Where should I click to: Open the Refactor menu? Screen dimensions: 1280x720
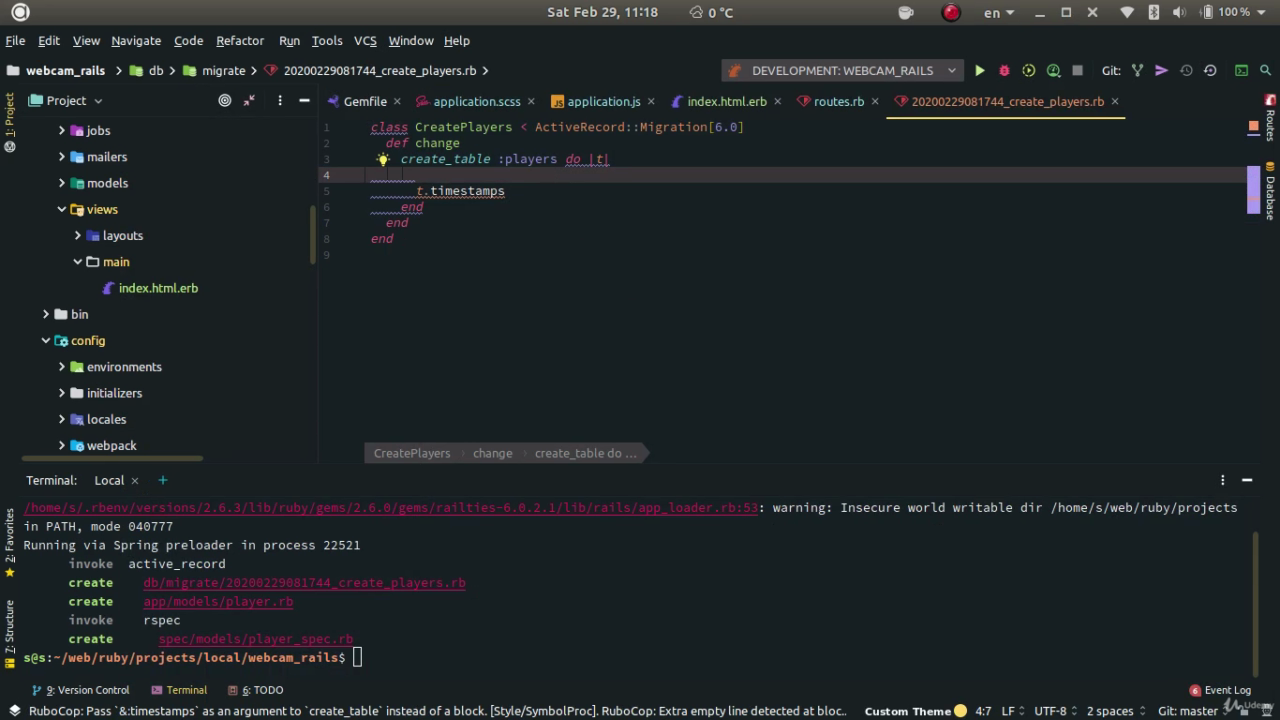click(x=240, y=41)
